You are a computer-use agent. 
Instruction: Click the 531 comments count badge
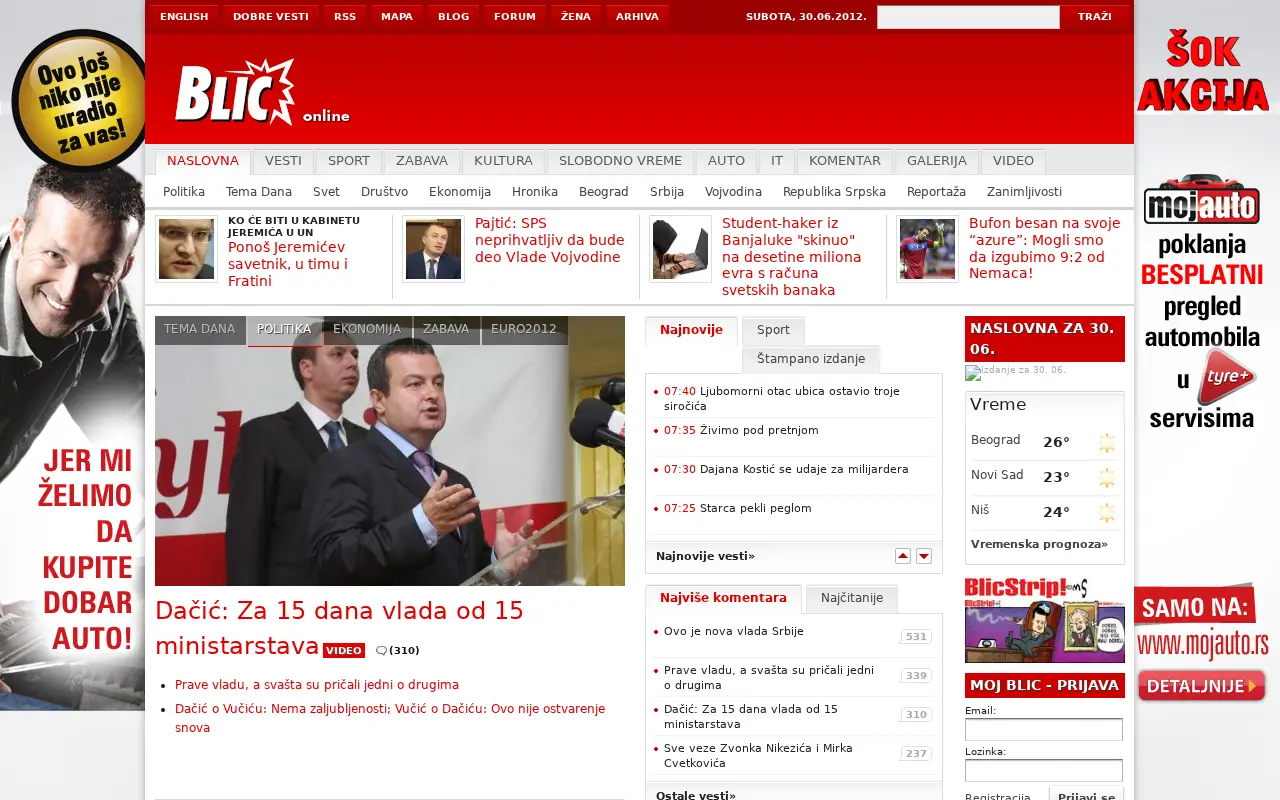click(916, 636)
